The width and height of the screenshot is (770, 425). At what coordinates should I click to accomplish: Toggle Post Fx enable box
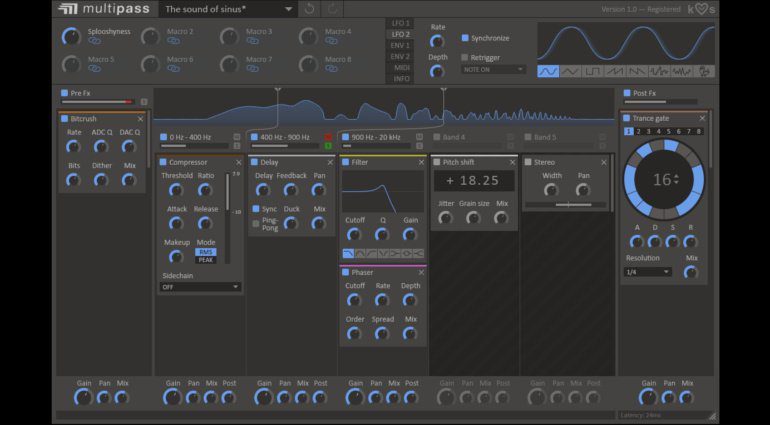pos(627,93)
